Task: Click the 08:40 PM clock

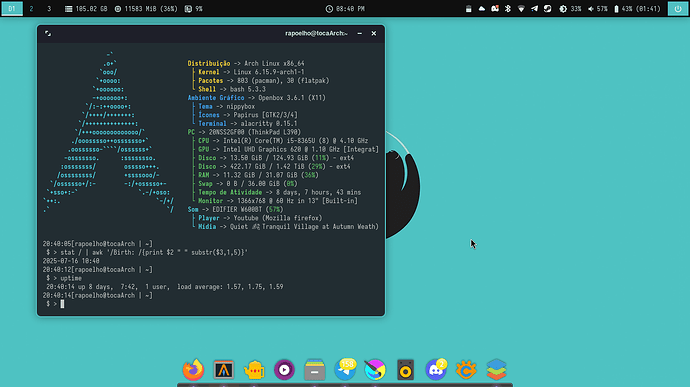Action: 345,9
